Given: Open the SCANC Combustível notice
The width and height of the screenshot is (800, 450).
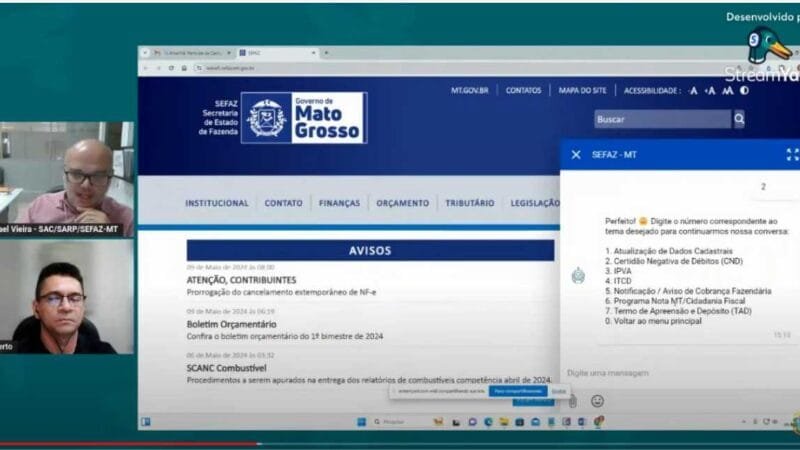Looking at the screenshot, I should coord(227,368).
